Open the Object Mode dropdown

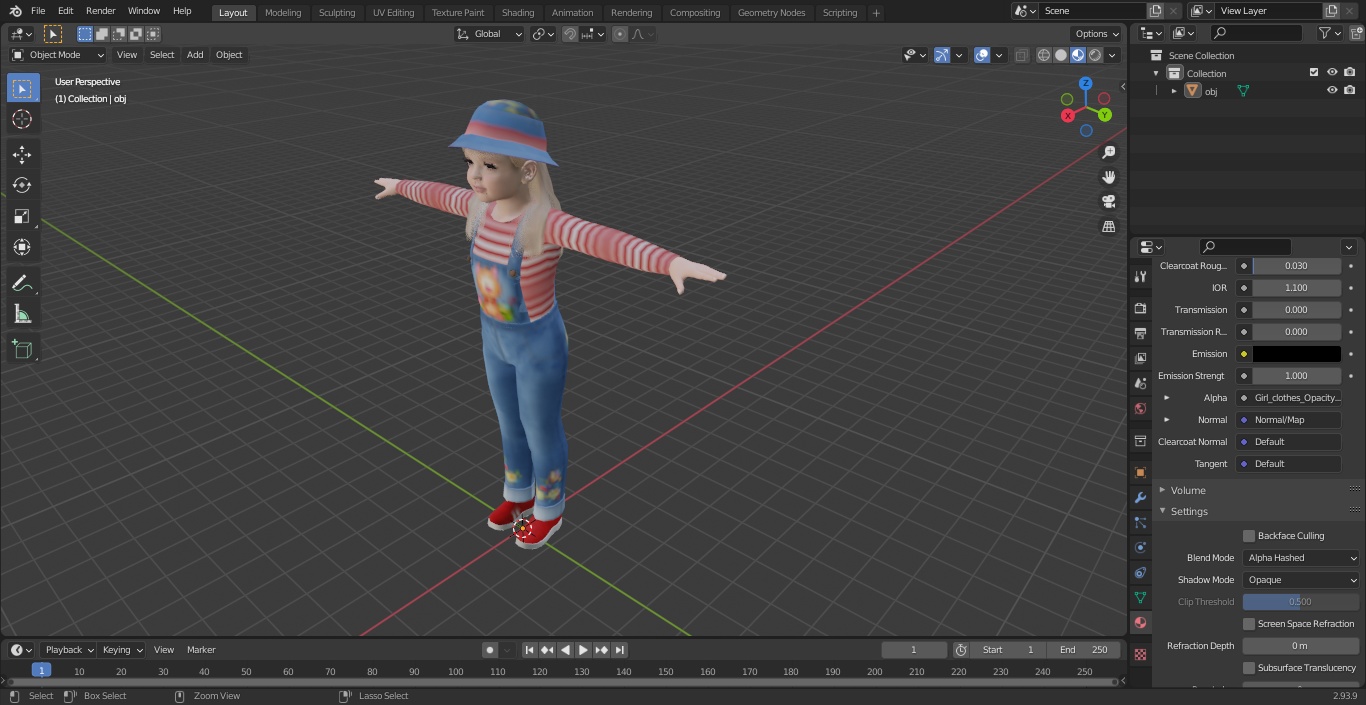(58, 55)
